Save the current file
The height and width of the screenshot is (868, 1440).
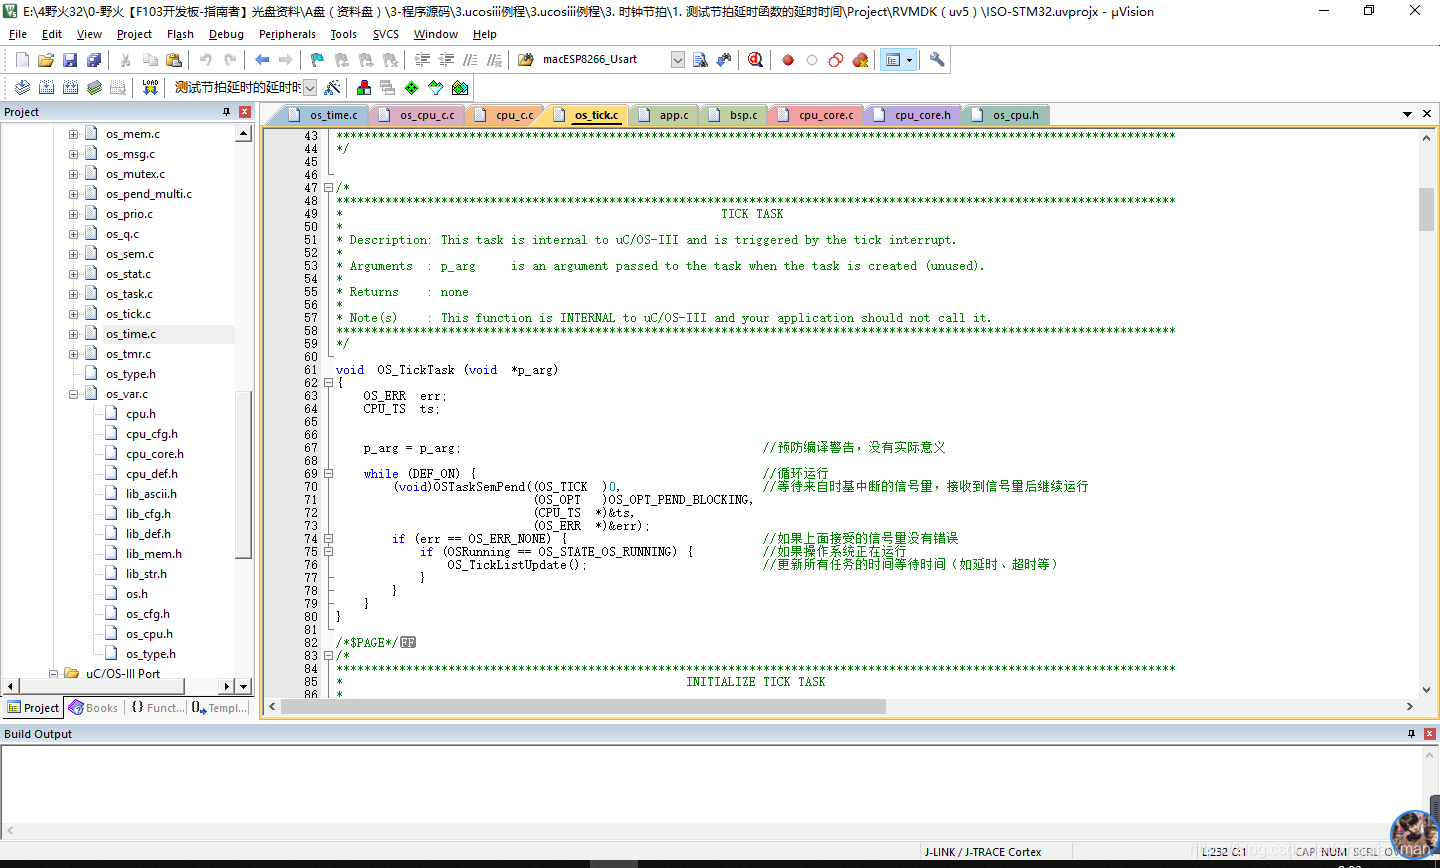pos(70,60)
